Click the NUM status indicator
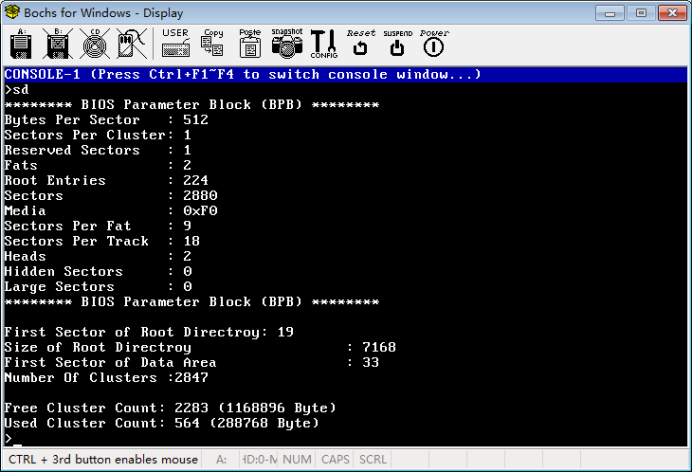 click(297, 460)
